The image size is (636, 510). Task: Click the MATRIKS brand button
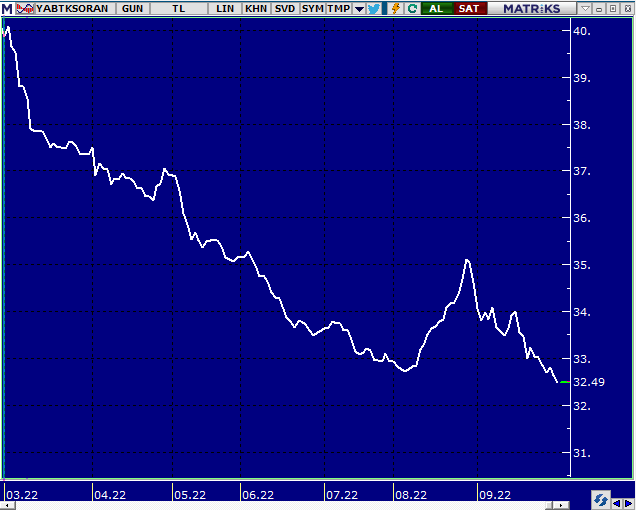click(532, 9)
